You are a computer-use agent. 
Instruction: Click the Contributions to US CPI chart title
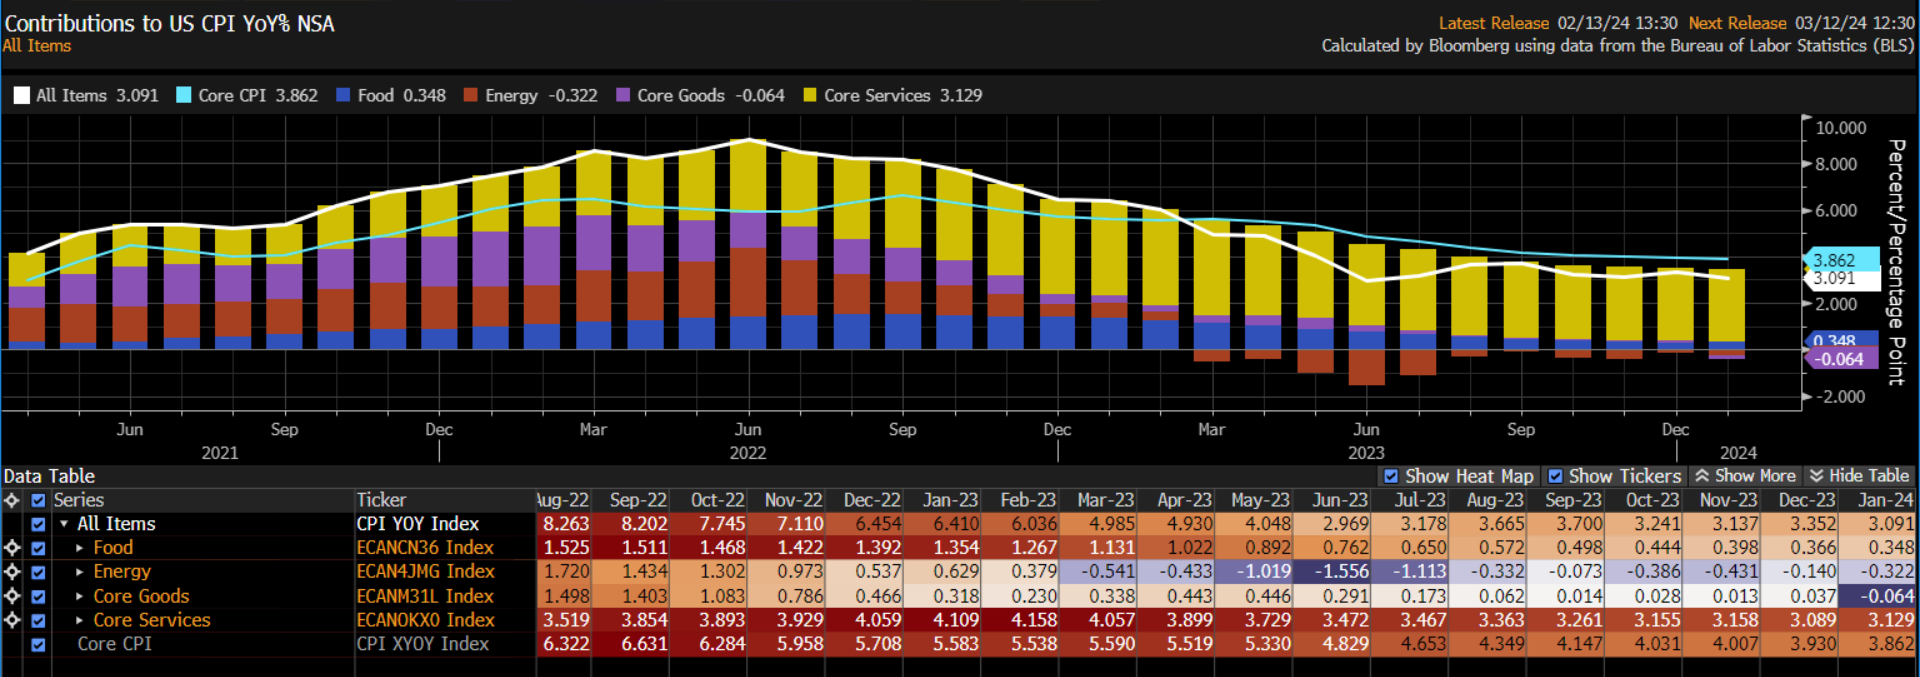[x=169, y=23]
